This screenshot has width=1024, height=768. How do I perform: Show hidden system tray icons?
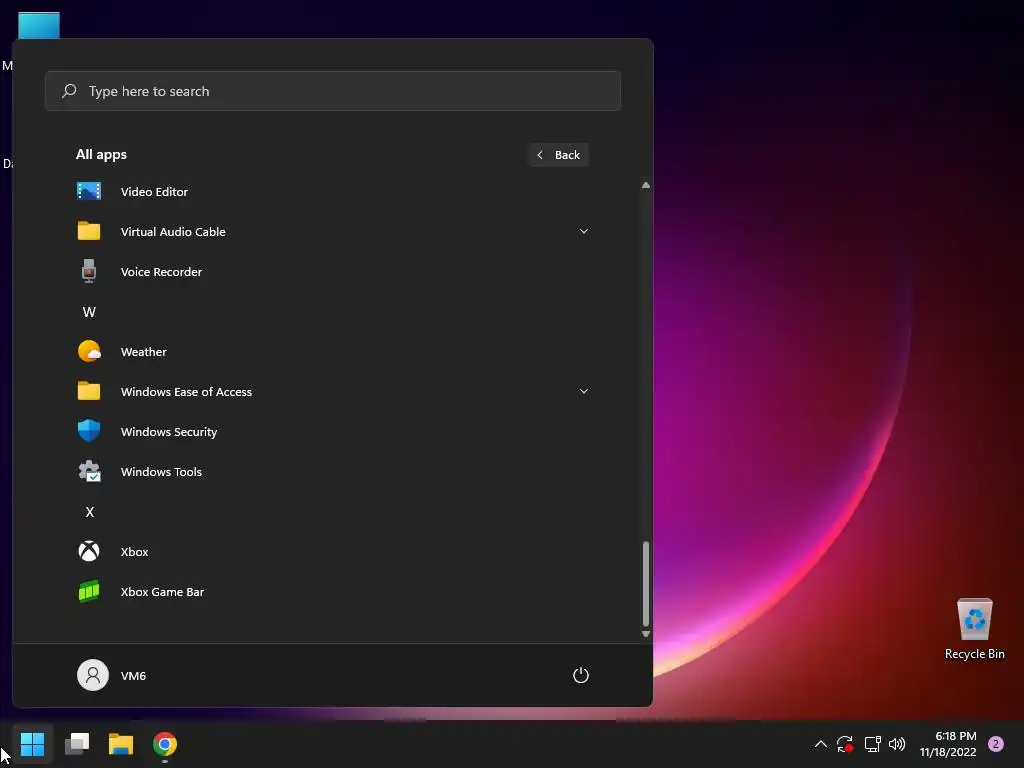(x=821, y=744)
